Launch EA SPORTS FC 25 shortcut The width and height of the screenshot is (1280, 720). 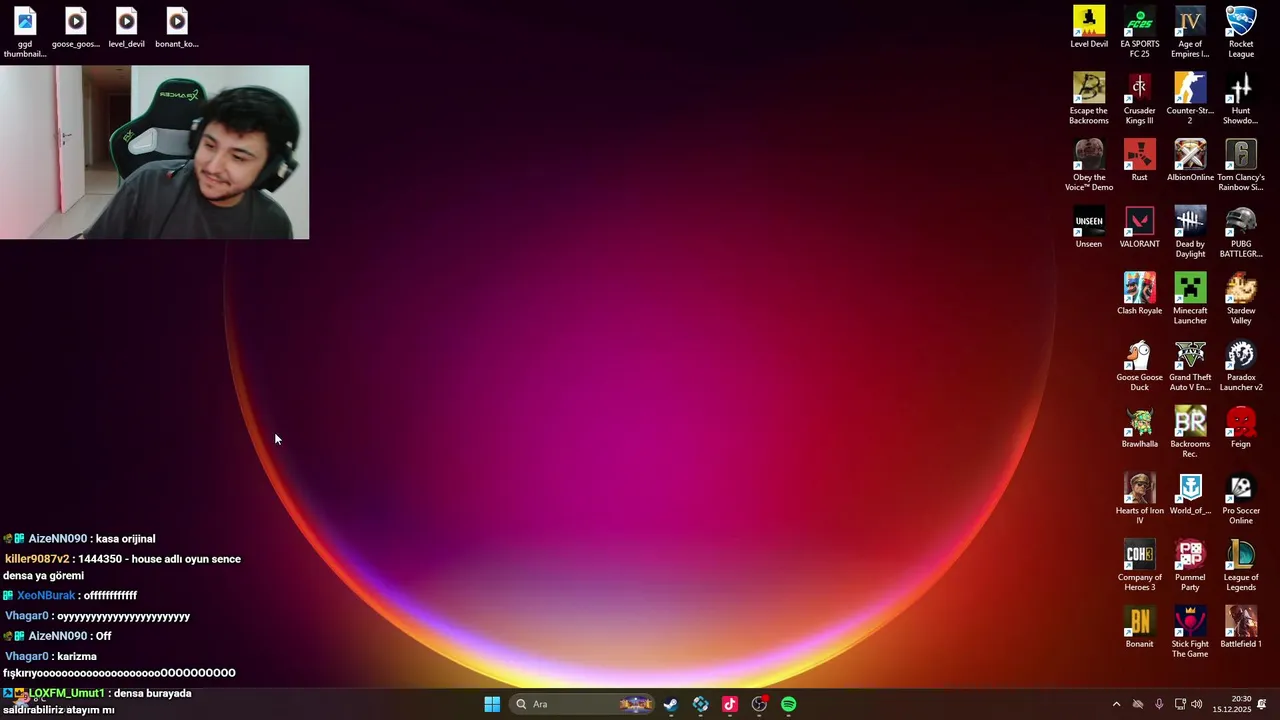tap(1139, 32)
